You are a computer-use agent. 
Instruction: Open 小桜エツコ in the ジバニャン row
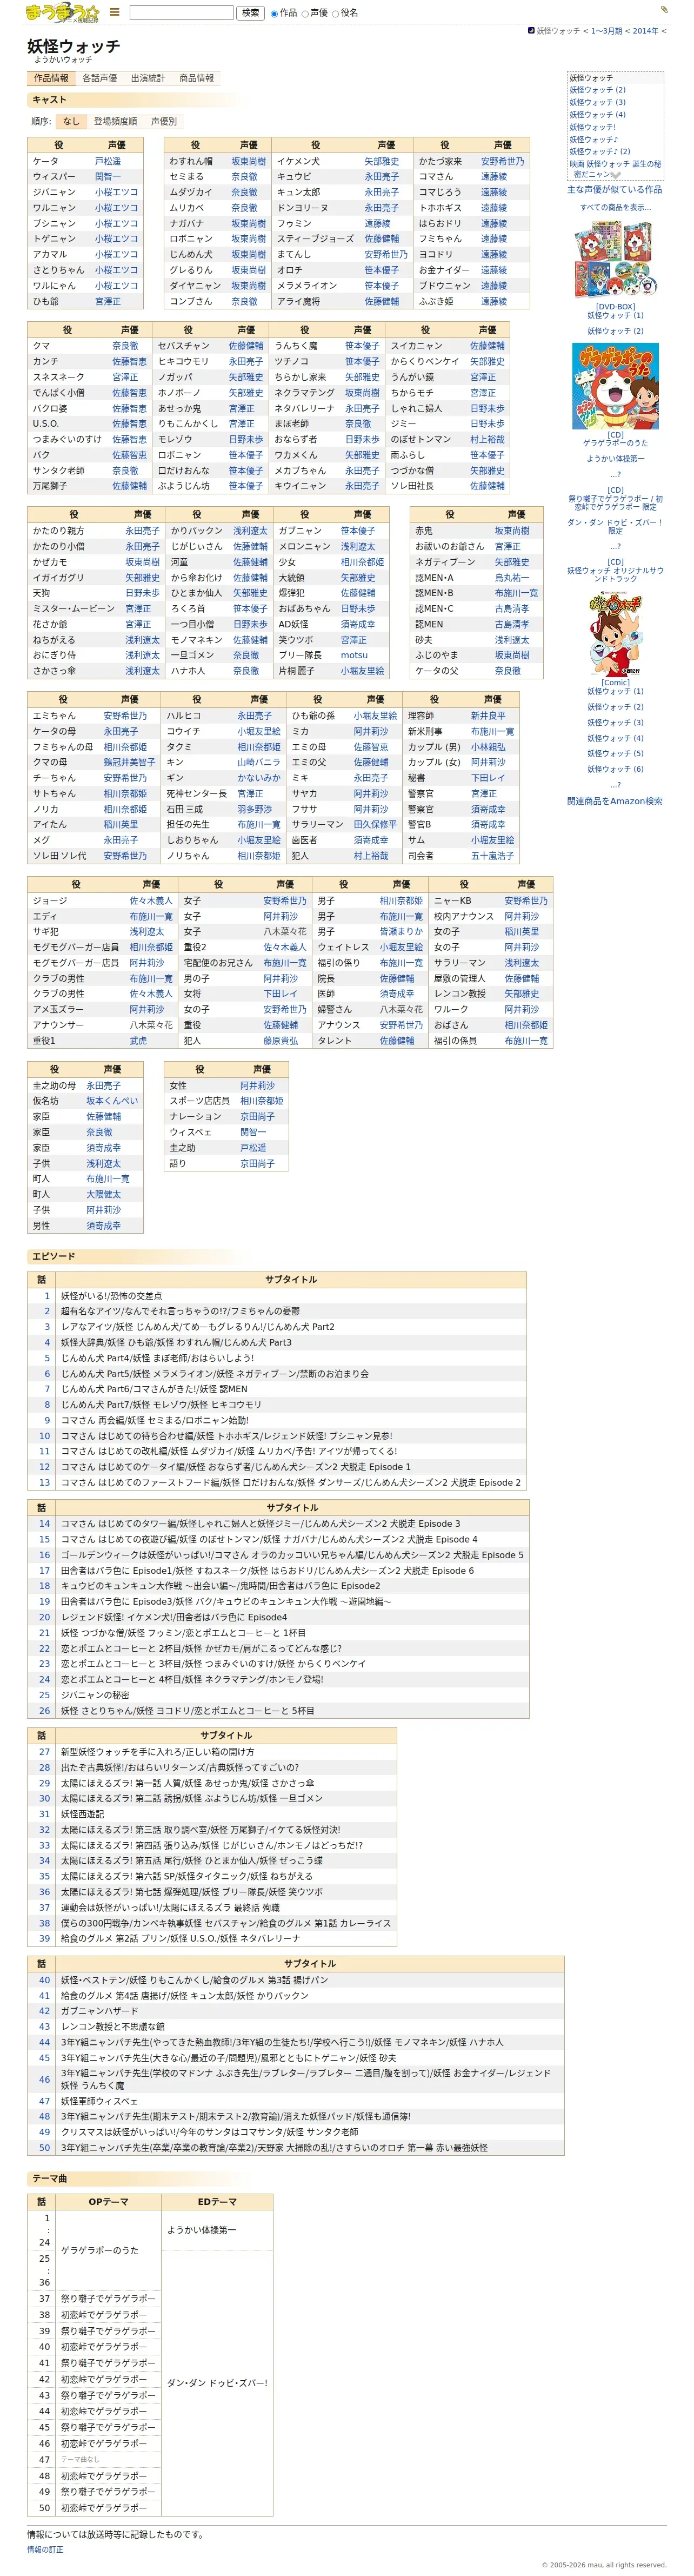coord(117,192)
